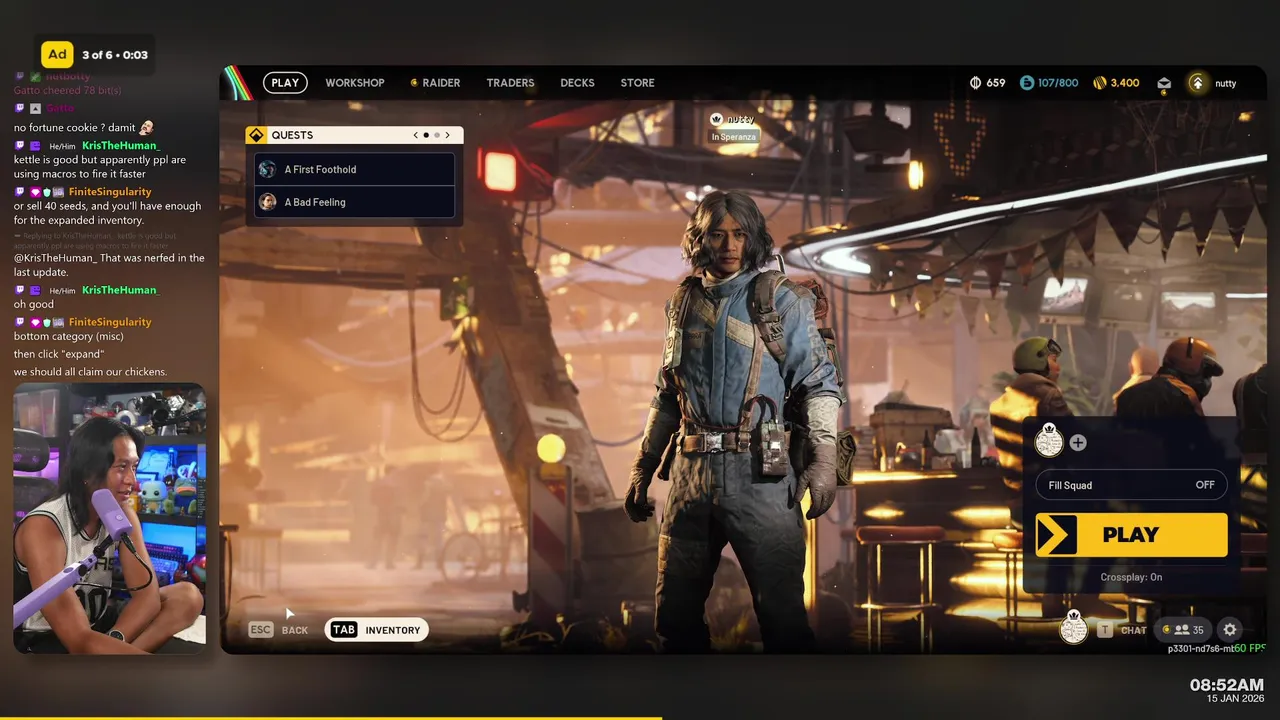
Task: Click the A First Foothold quest giver portrait
Action: coord(267,169)
